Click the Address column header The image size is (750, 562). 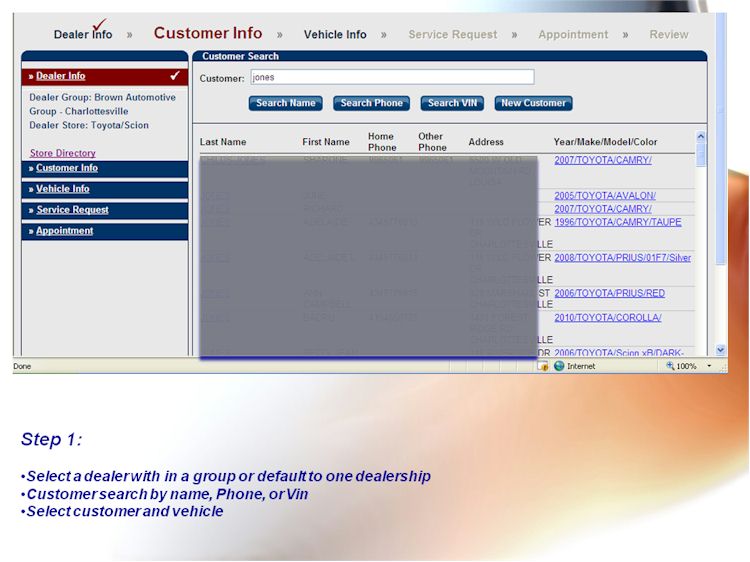(x=486, y=142)
